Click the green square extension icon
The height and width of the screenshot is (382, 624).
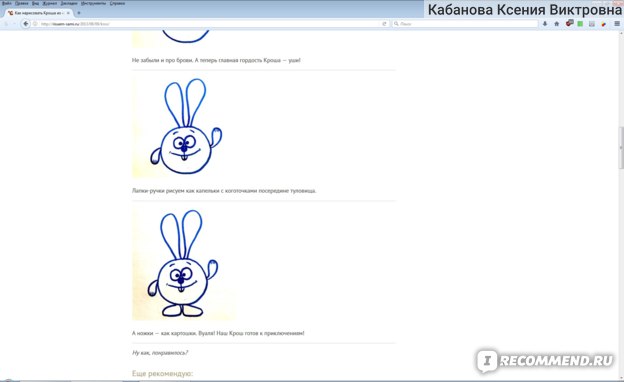tap(580, 24)
